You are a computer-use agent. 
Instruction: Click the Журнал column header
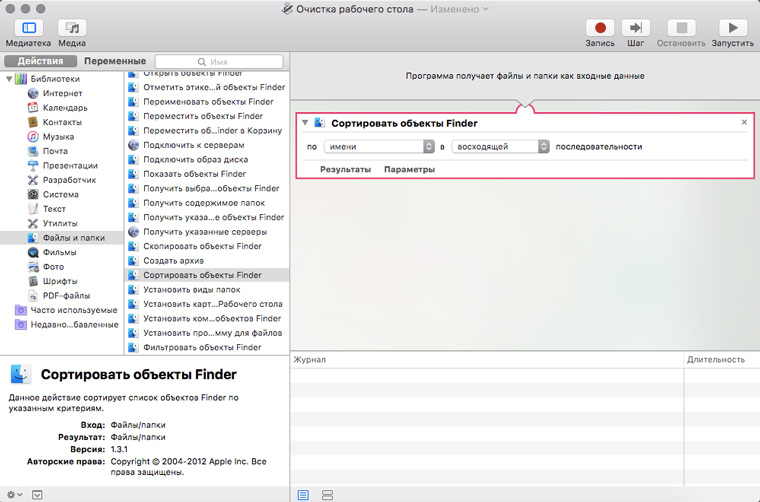pyautogui.click(x=487, y=360)
